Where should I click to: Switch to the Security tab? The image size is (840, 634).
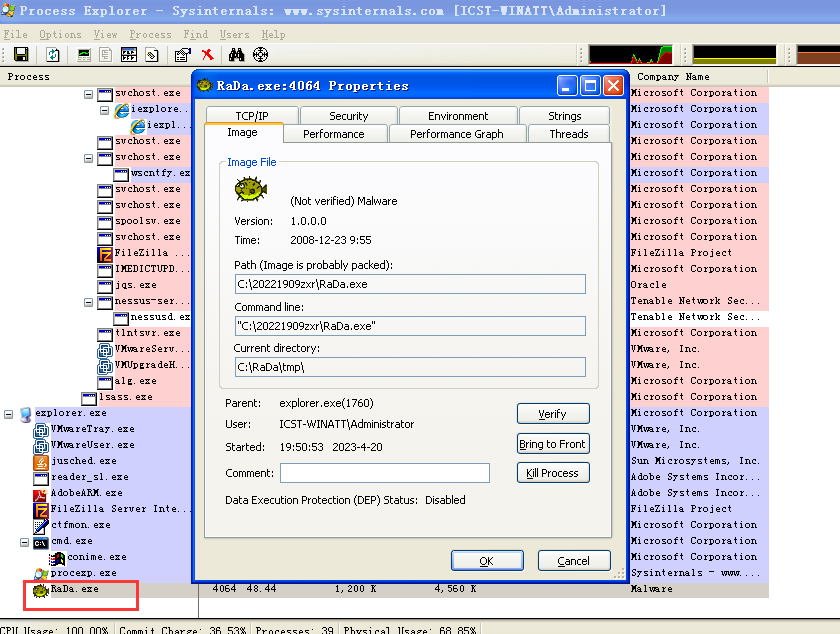[x=349, y=116]
